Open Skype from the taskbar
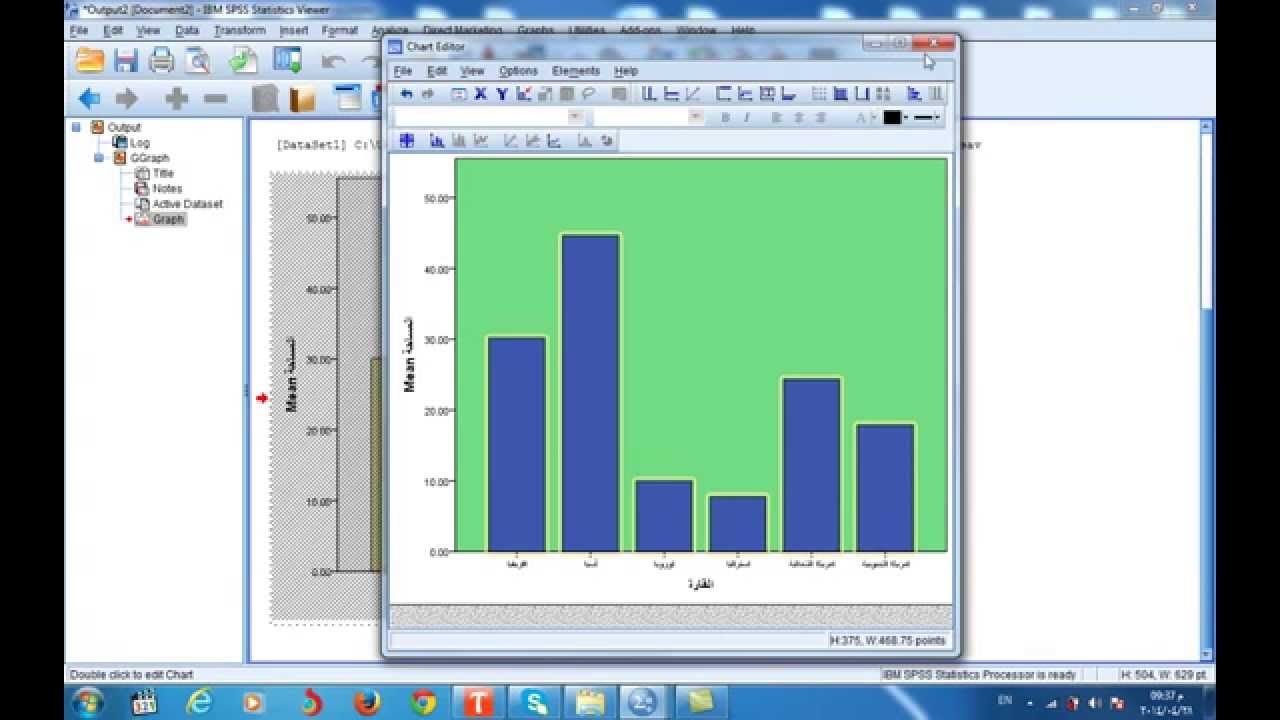The width and height of the screenshot is (1280, 720). [x=534, y=702]
